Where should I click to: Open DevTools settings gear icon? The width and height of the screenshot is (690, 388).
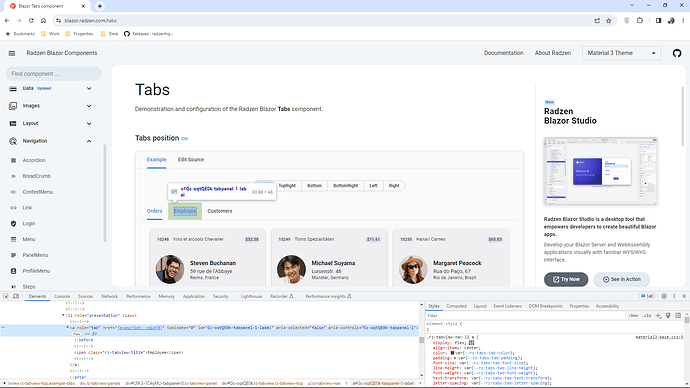(664, 296)
